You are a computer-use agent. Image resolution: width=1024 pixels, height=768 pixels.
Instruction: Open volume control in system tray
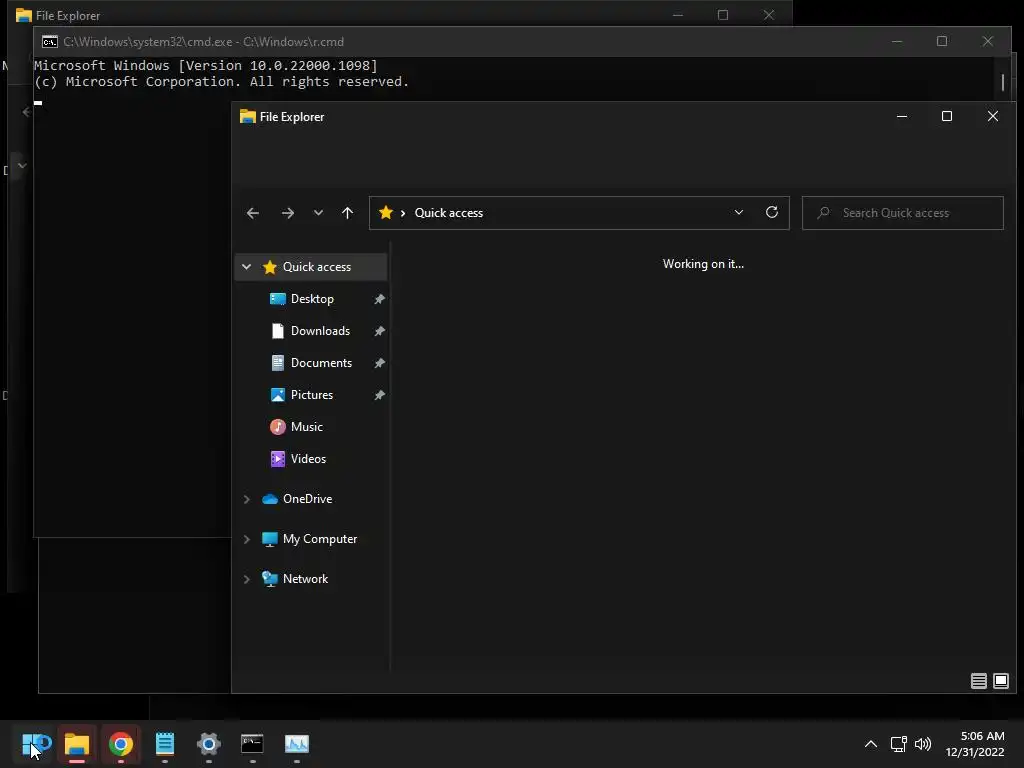[923, 744]
